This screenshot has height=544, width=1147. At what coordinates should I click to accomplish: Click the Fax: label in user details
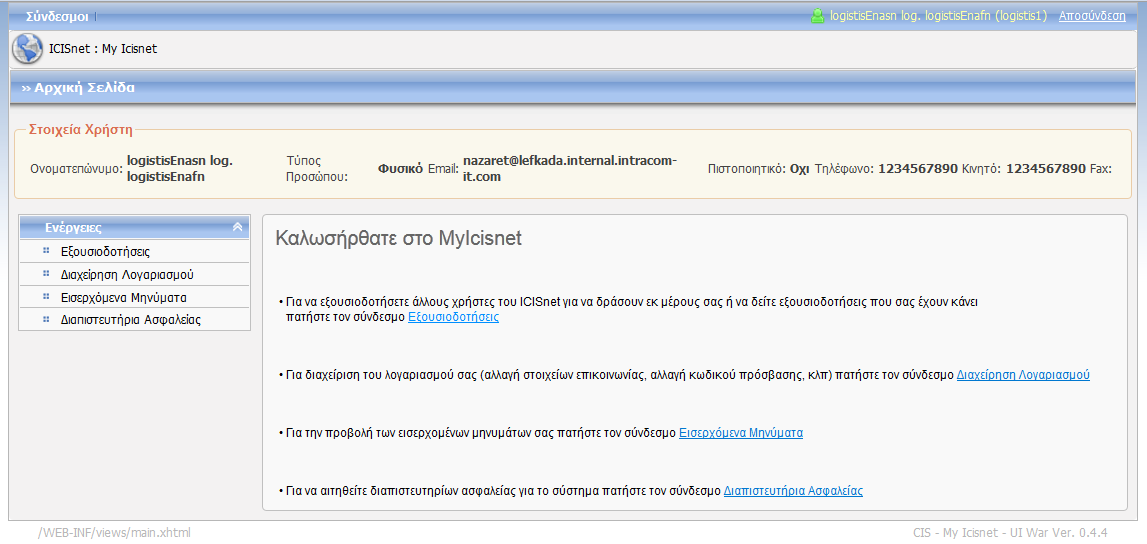point(1101,169)
